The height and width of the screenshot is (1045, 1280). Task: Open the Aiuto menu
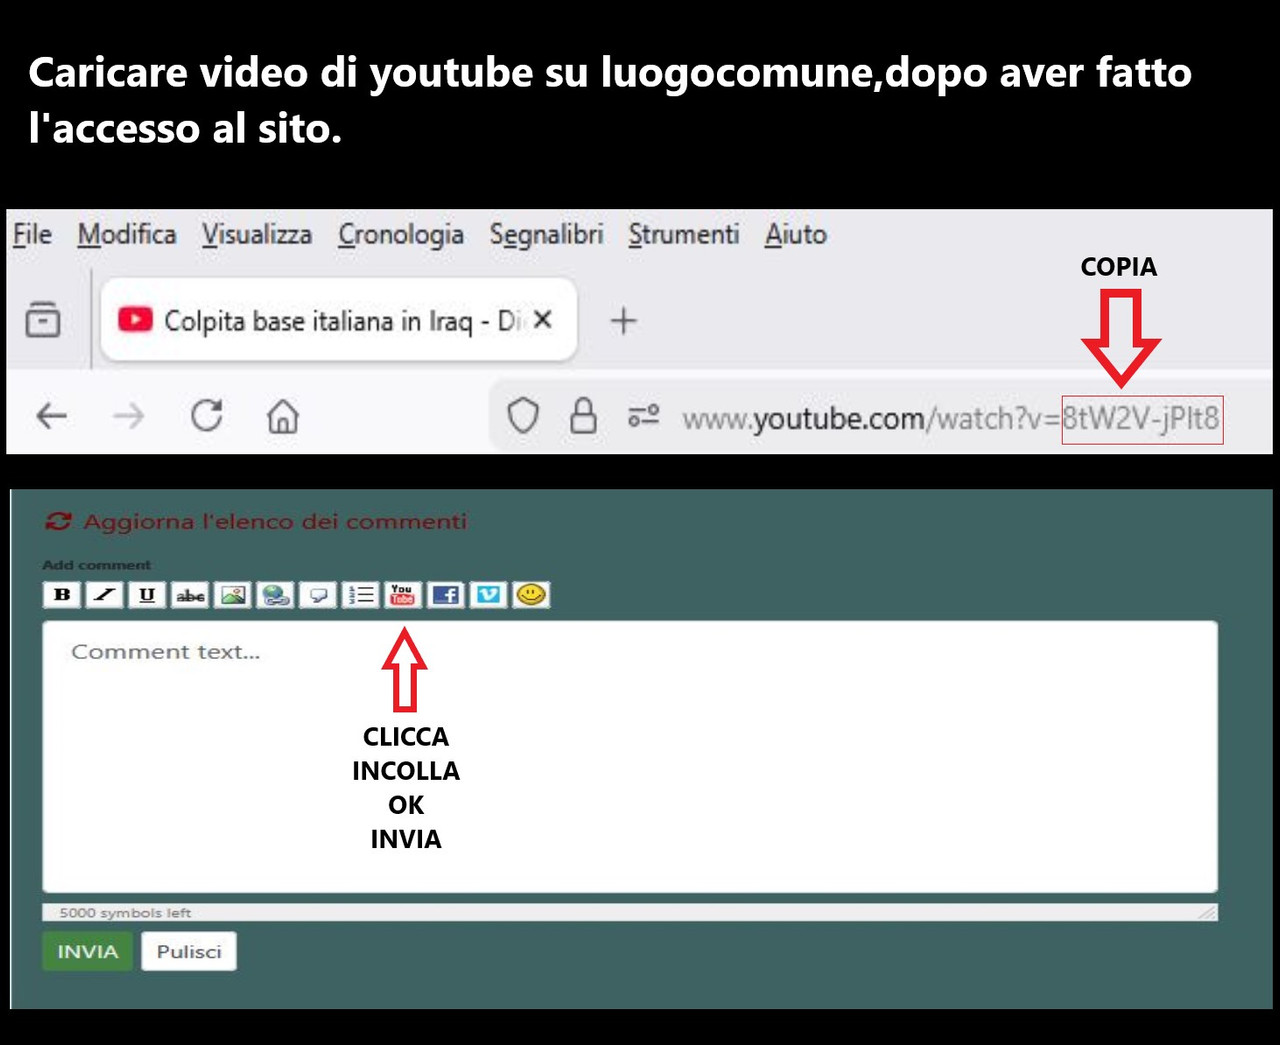796,235
